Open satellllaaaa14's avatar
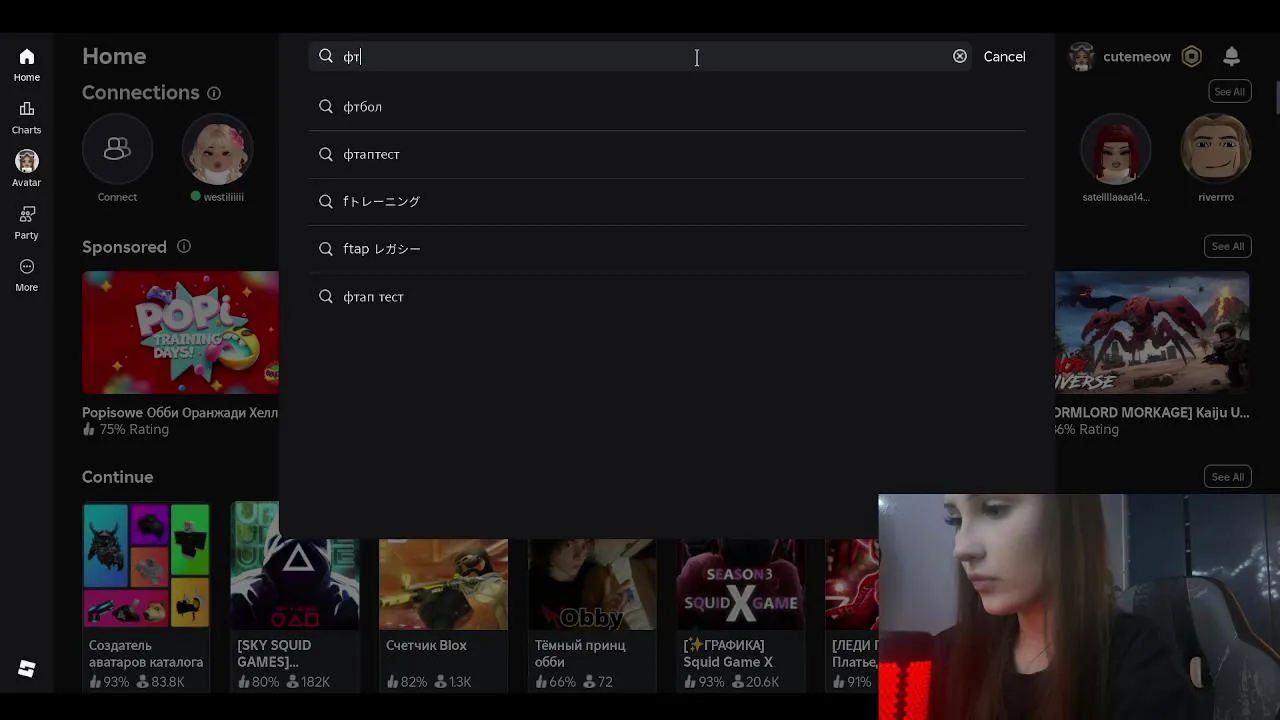The width and height of the screenshot is (1280, 720). 1116,149
